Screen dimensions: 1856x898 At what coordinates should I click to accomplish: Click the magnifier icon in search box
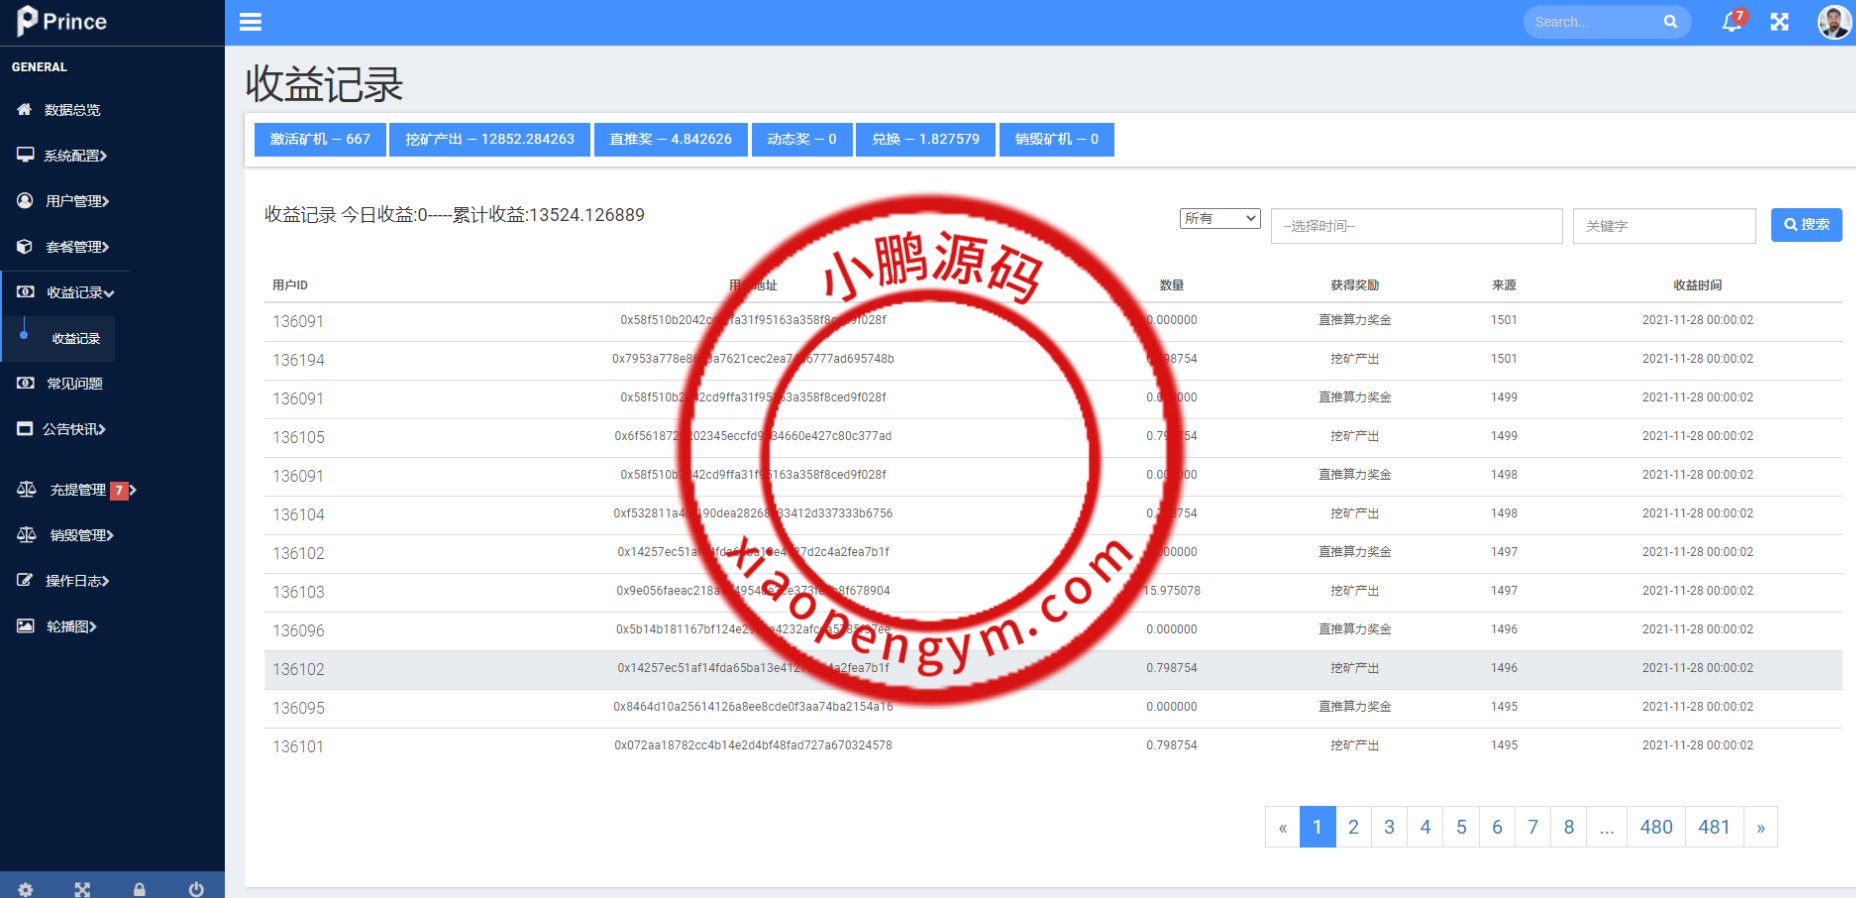pos(1670,22)
